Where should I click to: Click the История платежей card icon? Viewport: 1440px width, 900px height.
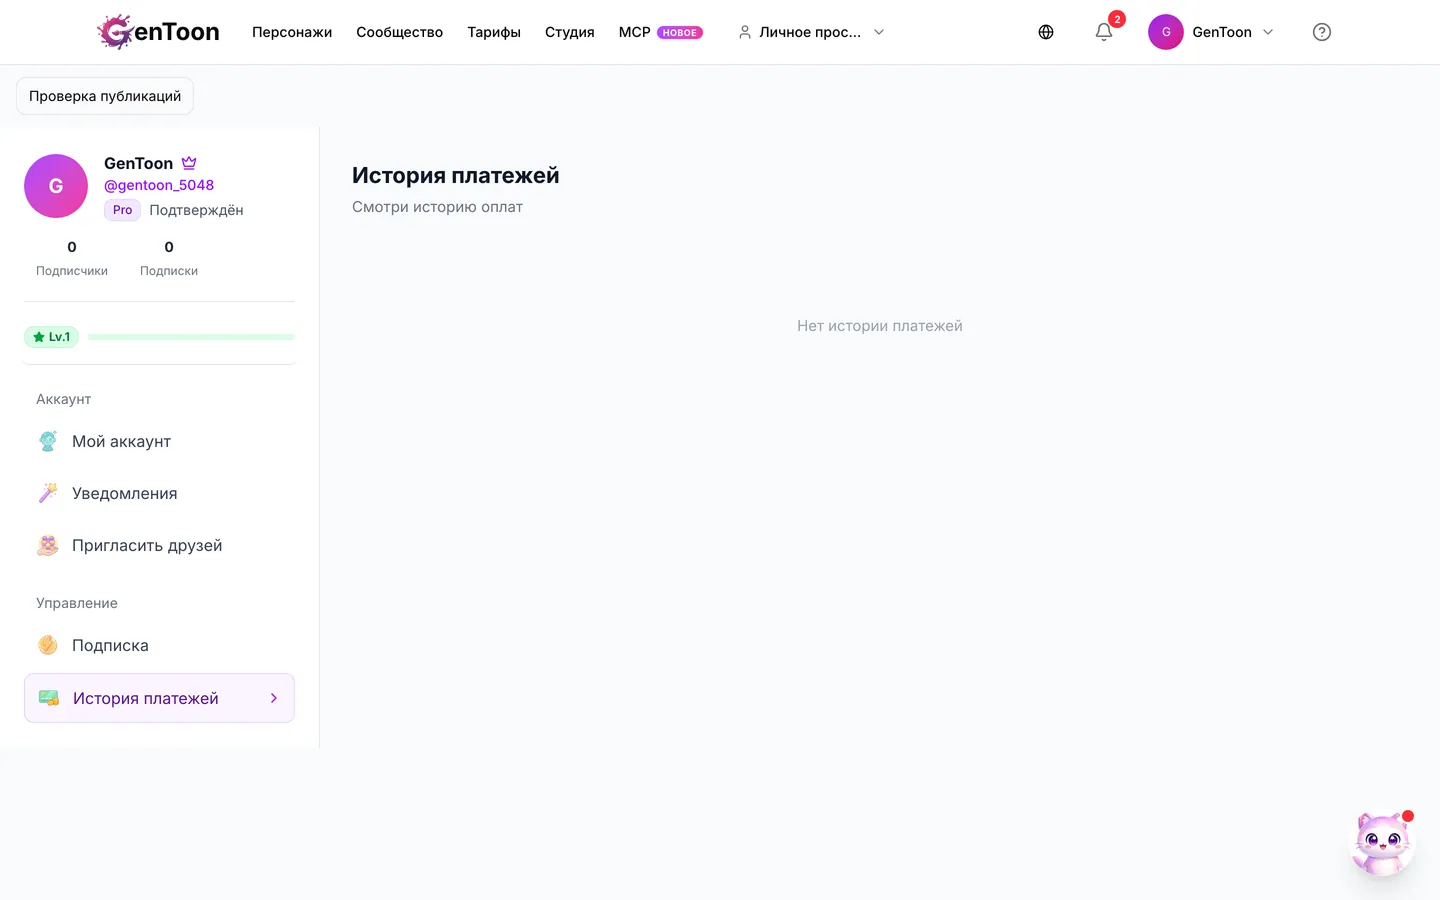tap(48, 698)
